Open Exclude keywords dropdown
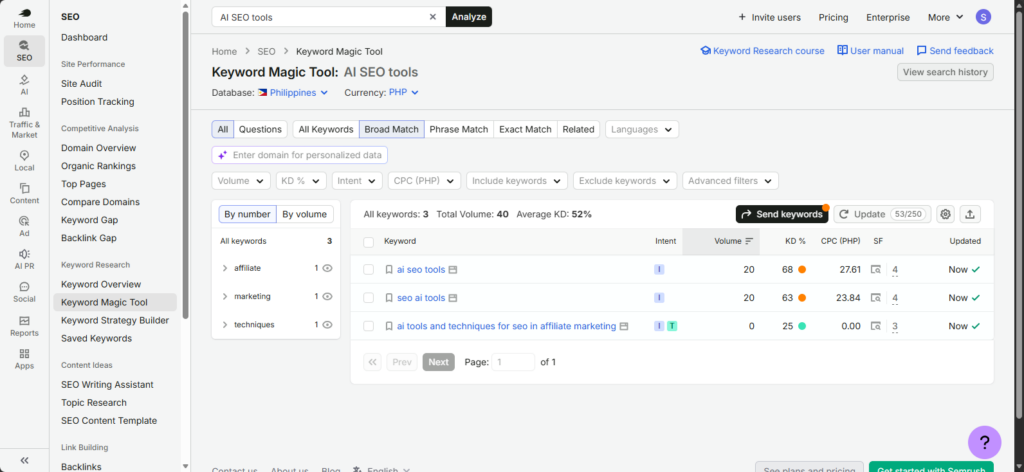Viewport: 1024px width, 472px height. [x=625, y=181]
